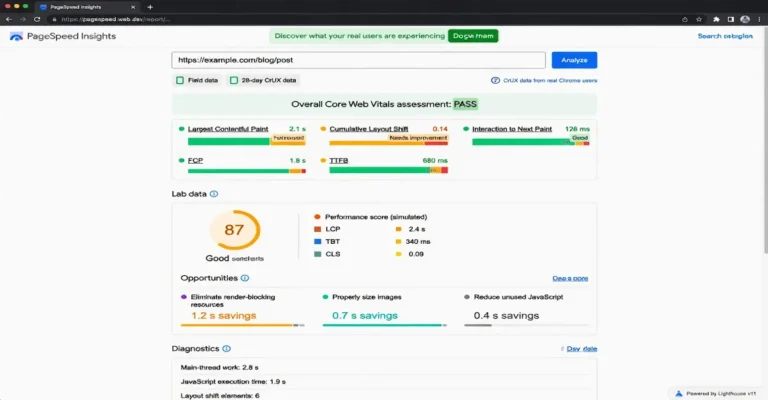768x400 pixels.
Task: Click the link right of the Diagnostics heading
Action: pos(581,349)
